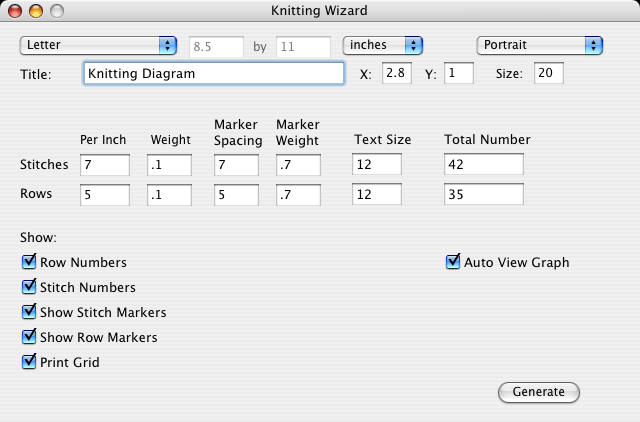The image size is (640, 422).
Task: Disable Show Stitch Markers
Action: point(29,312)
